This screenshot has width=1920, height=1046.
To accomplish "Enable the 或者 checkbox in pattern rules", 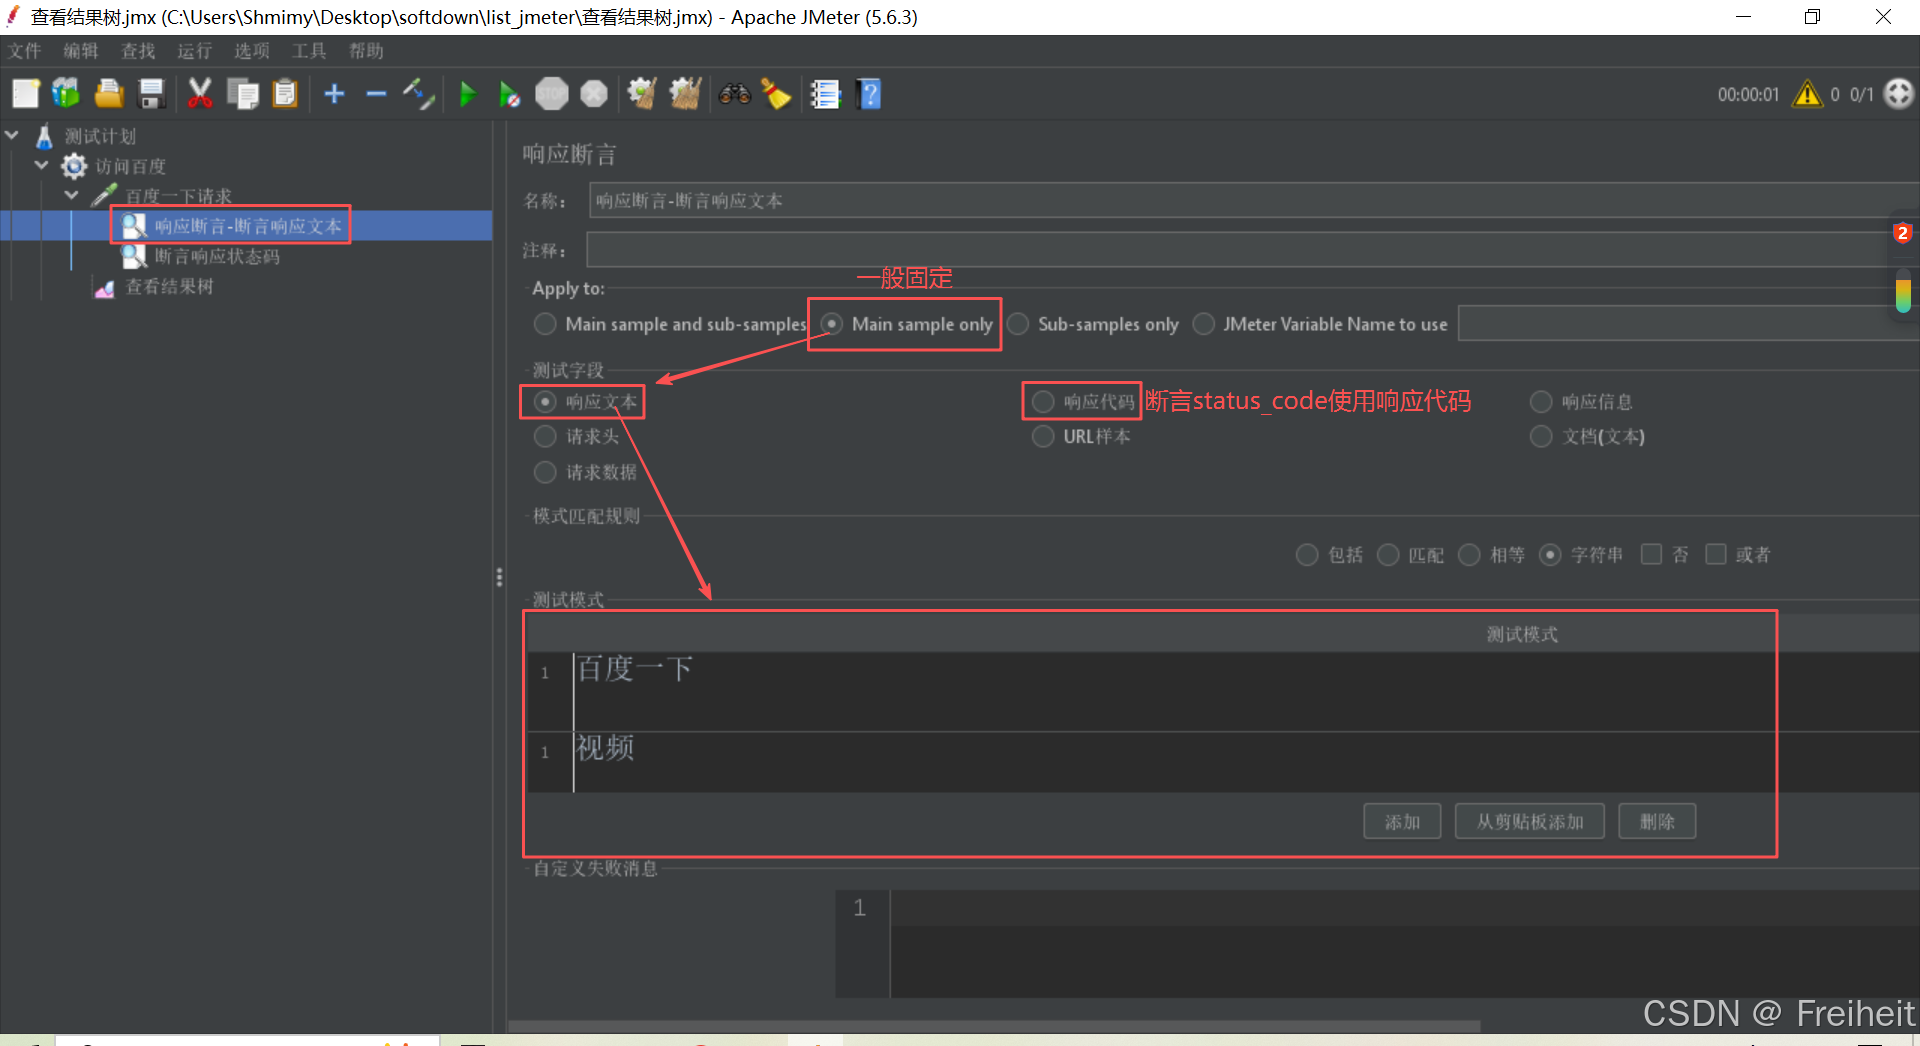I will (1717, 554).
